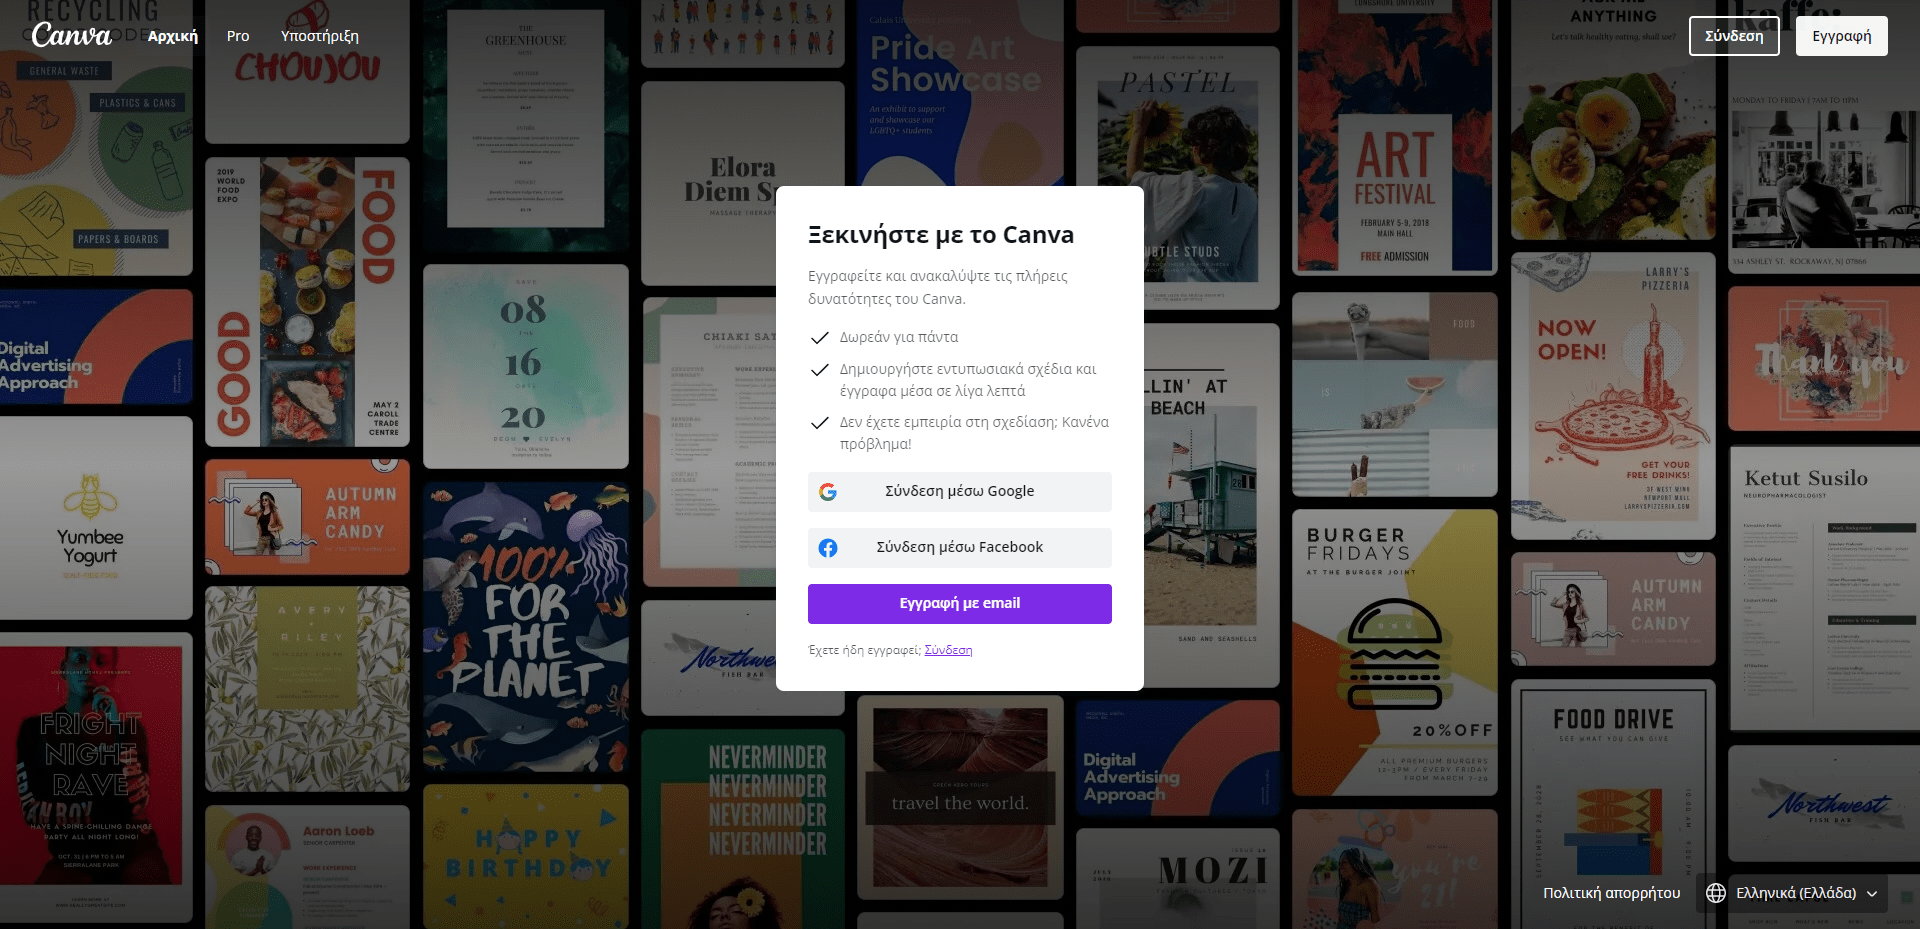Viewport: 1920px width, 929px height.
Task: Expand the Ελληνικά (Ελλάδα) language dropdown chevron
Action: pos(1872,894)
